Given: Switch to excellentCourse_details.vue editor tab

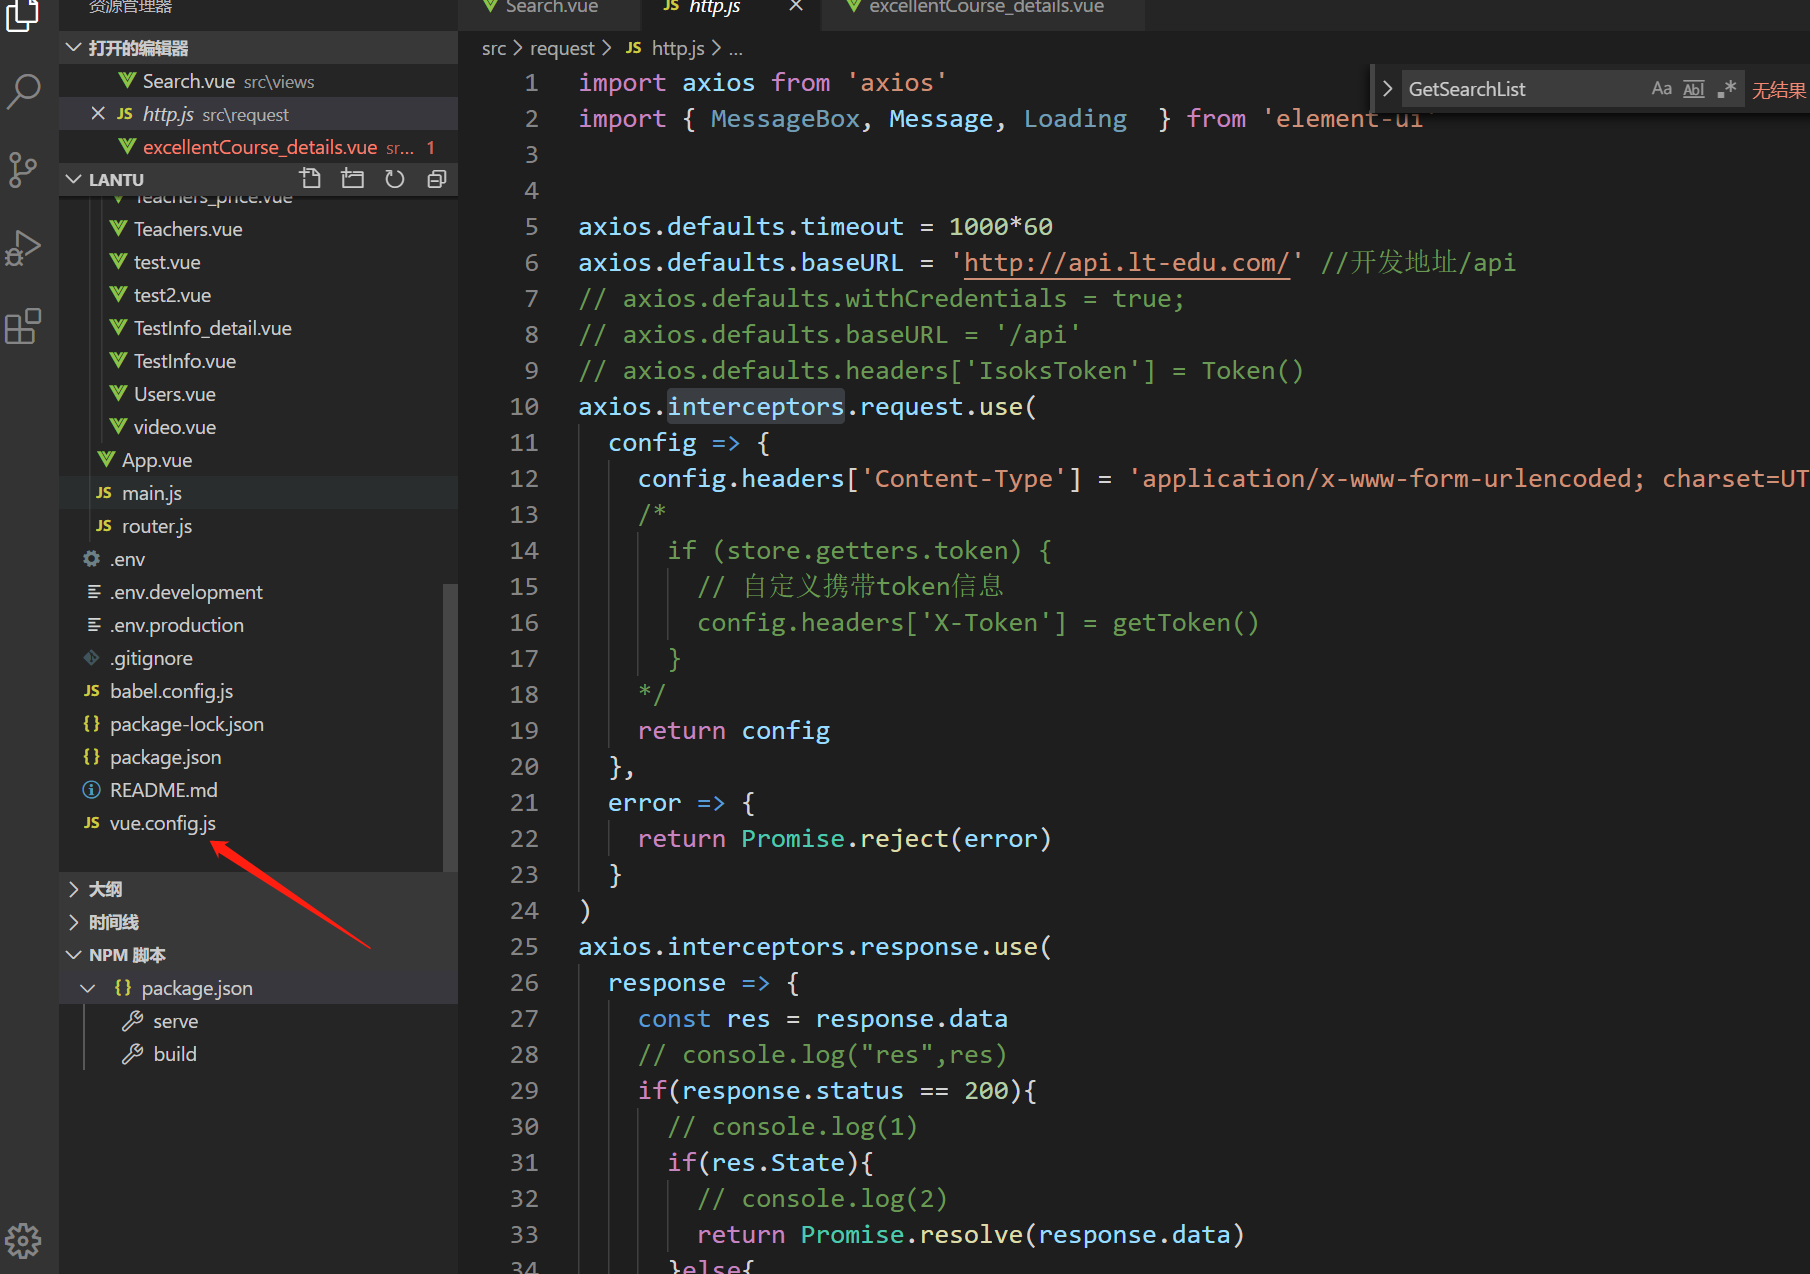Looking at the screenshot, I should coord(985,7).
